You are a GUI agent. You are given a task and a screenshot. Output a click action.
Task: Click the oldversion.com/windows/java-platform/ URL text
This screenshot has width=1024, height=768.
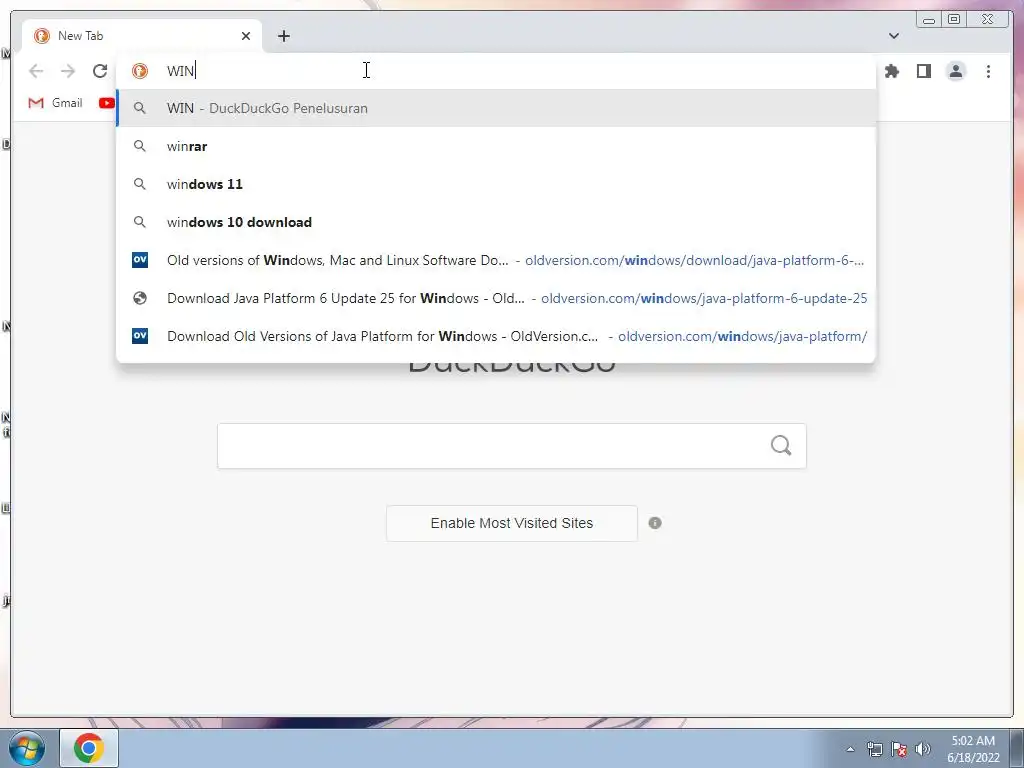pos(743,336)
